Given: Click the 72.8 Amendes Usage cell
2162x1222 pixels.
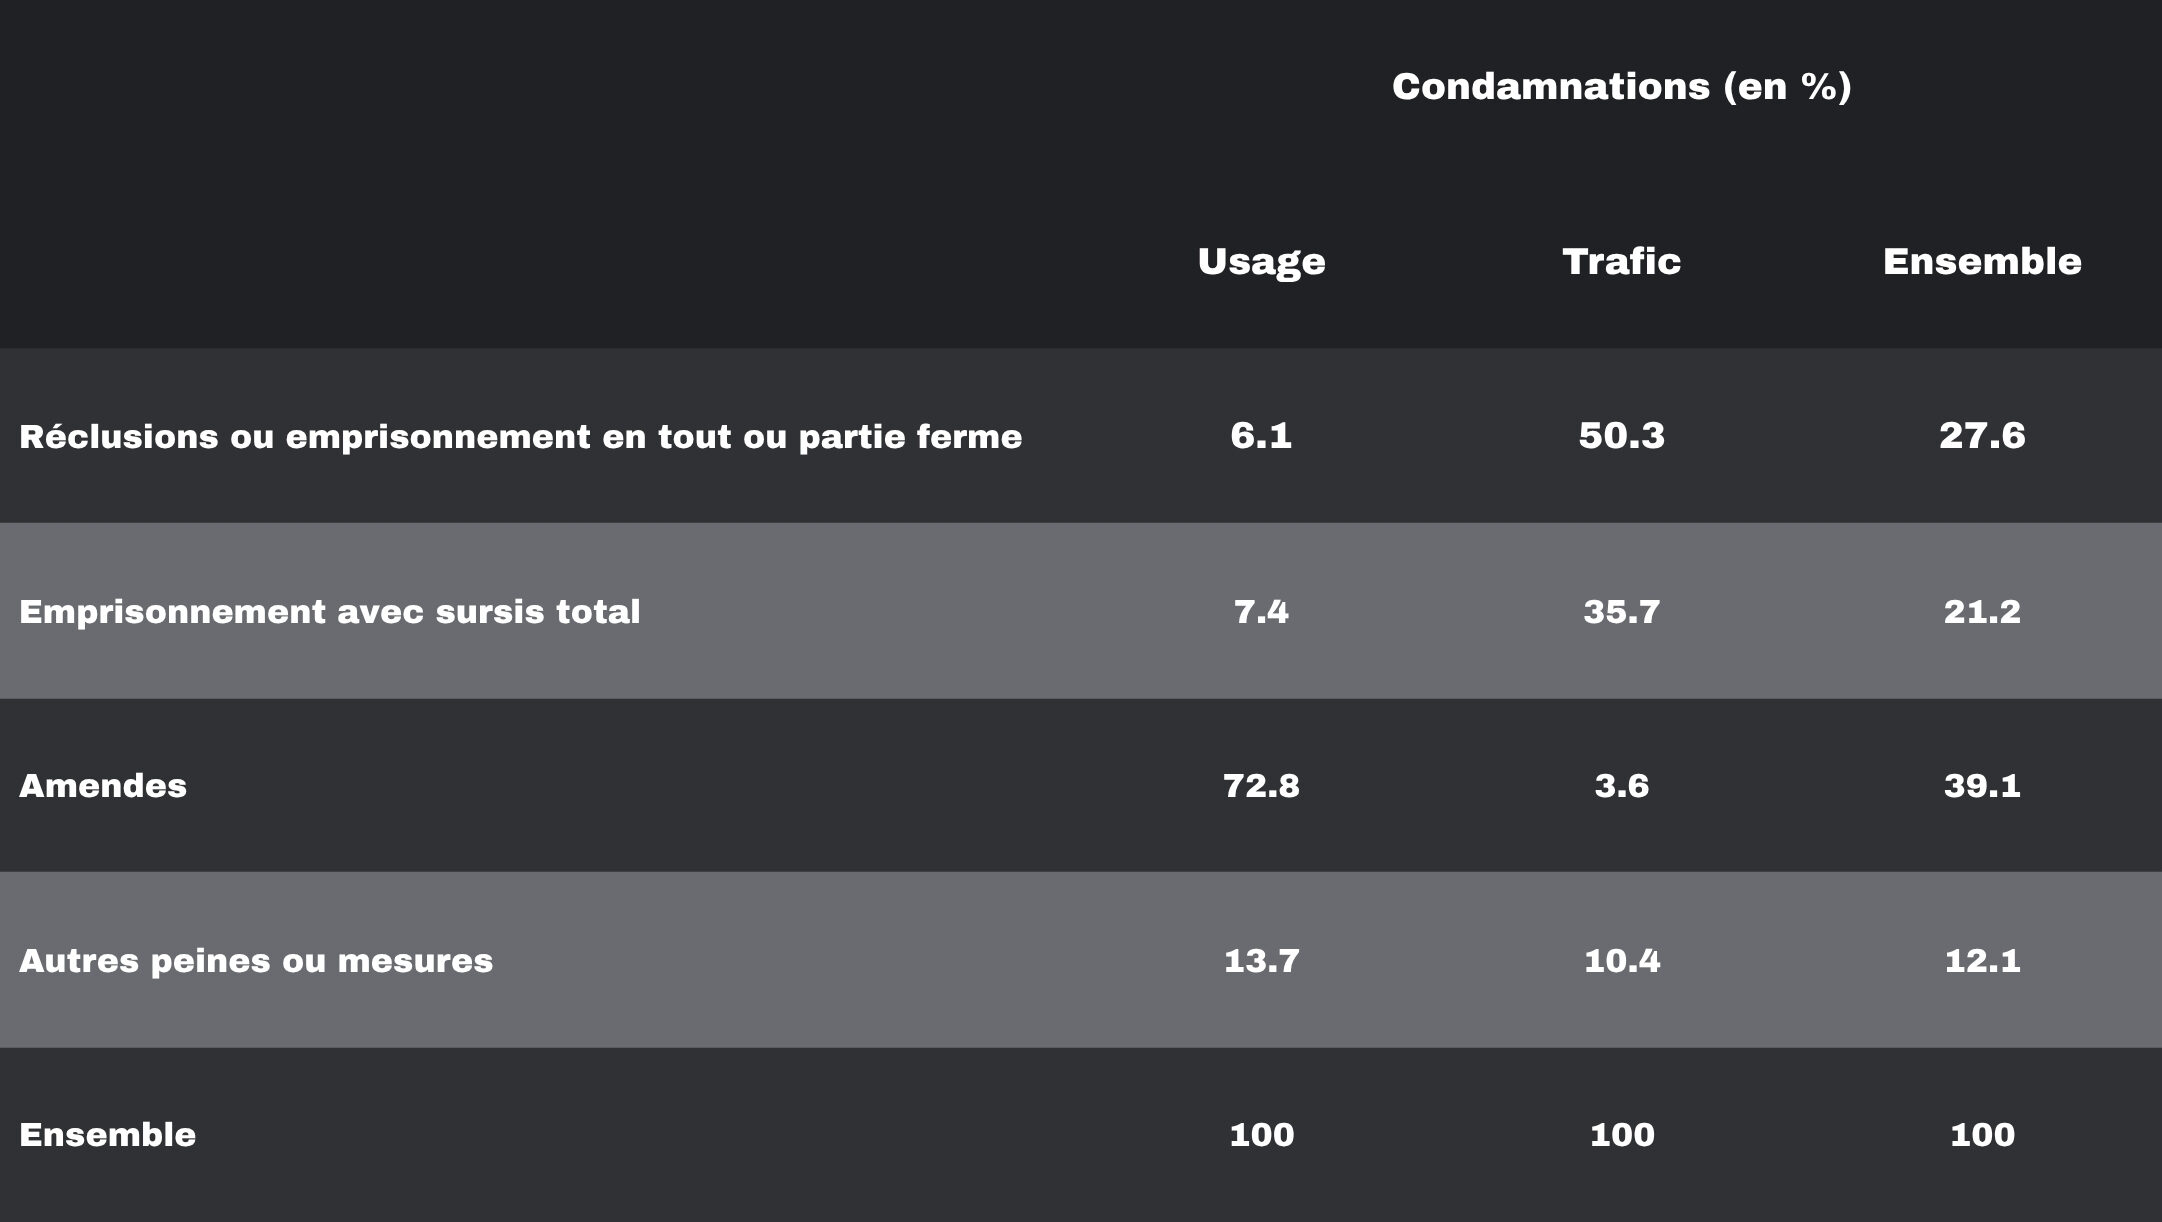Looking at the screenshot, I should pos(1261,786).
